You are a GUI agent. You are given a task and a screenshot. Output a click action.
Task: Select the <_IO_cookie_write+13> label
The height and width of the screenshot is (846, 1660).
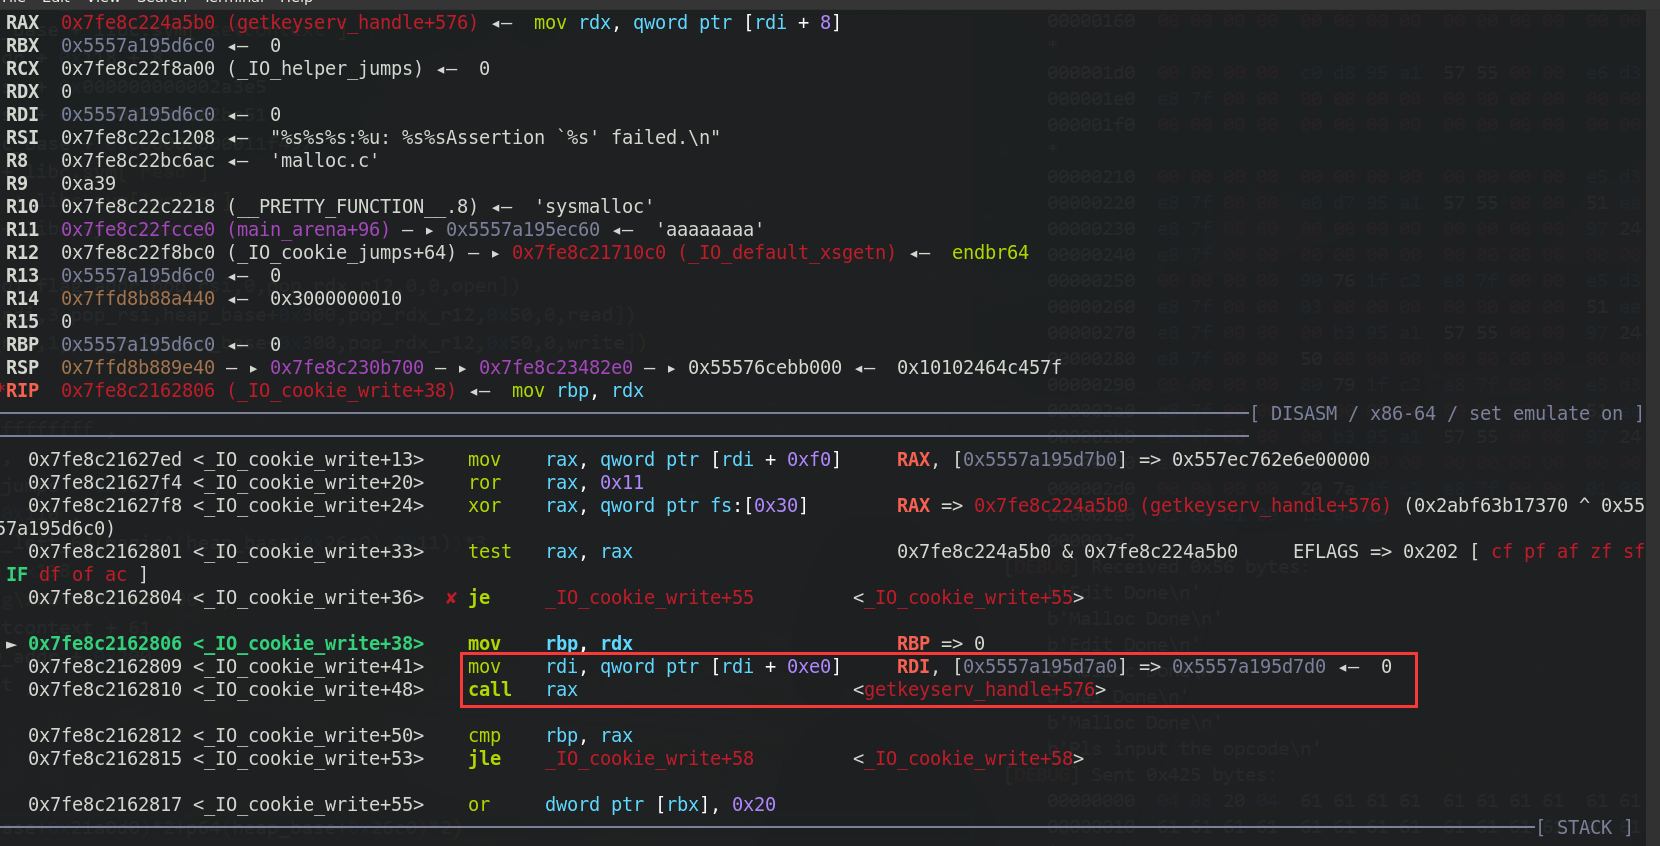(308, 459)
